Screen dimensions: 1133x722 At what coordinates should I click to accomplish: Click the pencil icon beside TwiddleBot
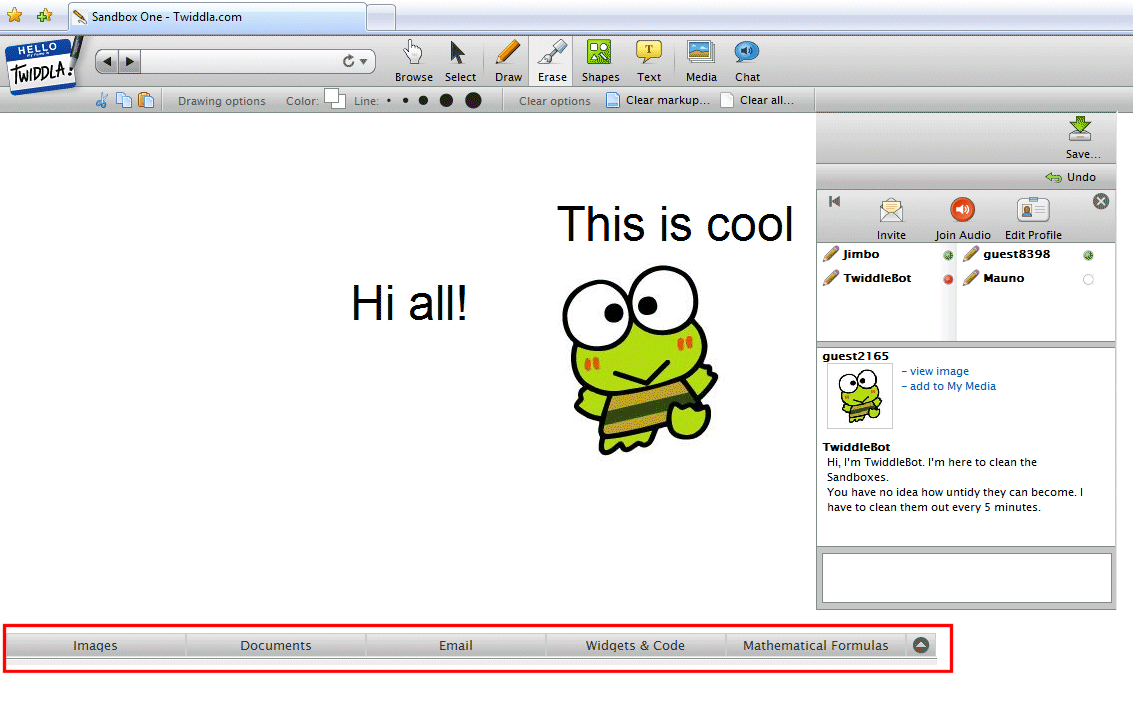click(831, 278)
